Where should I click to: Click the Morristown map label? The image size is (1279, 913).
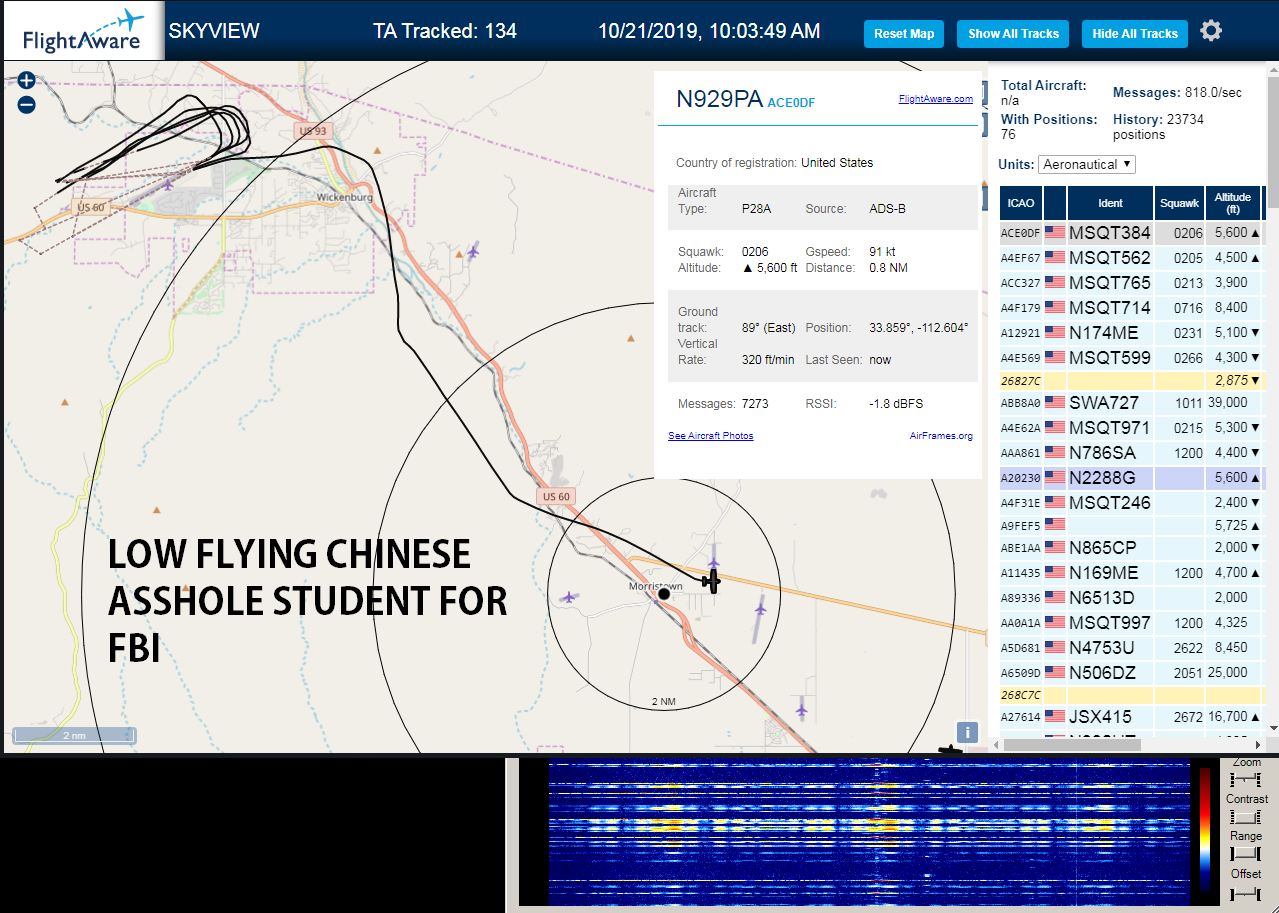pyautogui.click(x=656, y=585)
